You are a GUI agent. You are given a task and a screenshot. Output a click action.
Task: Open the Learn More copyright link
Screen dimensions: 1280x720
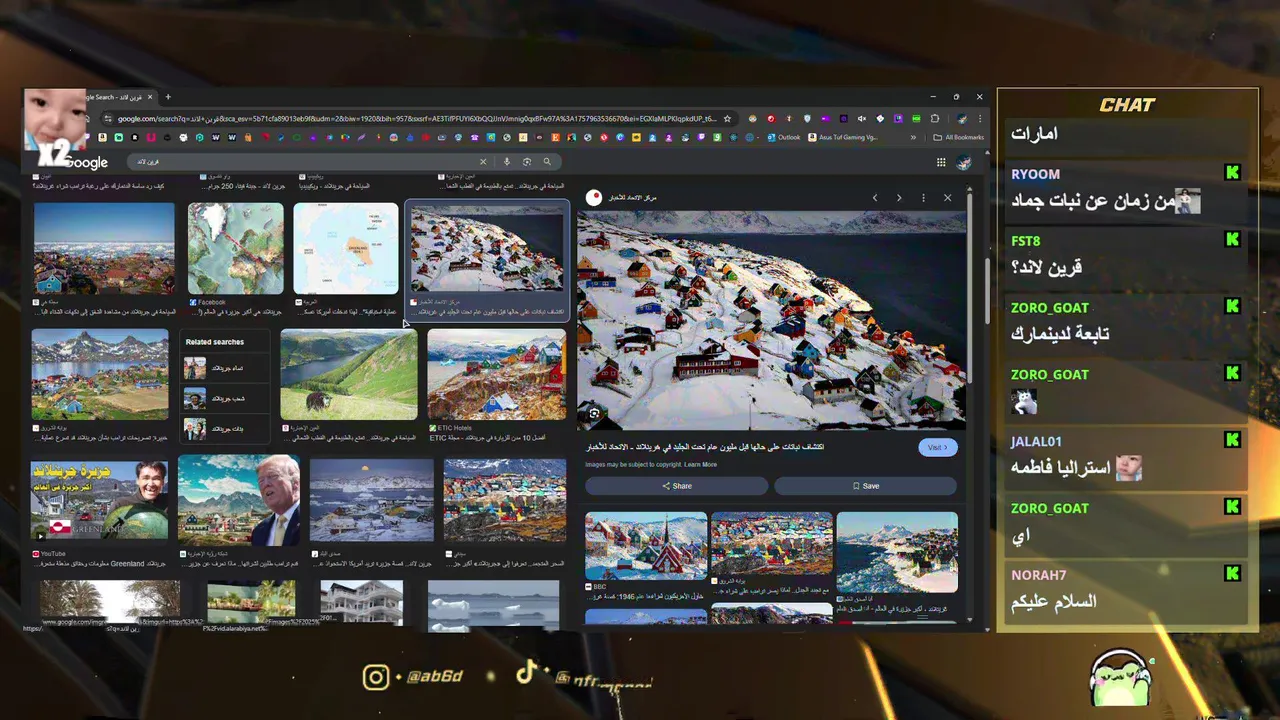tap(700, 464)
